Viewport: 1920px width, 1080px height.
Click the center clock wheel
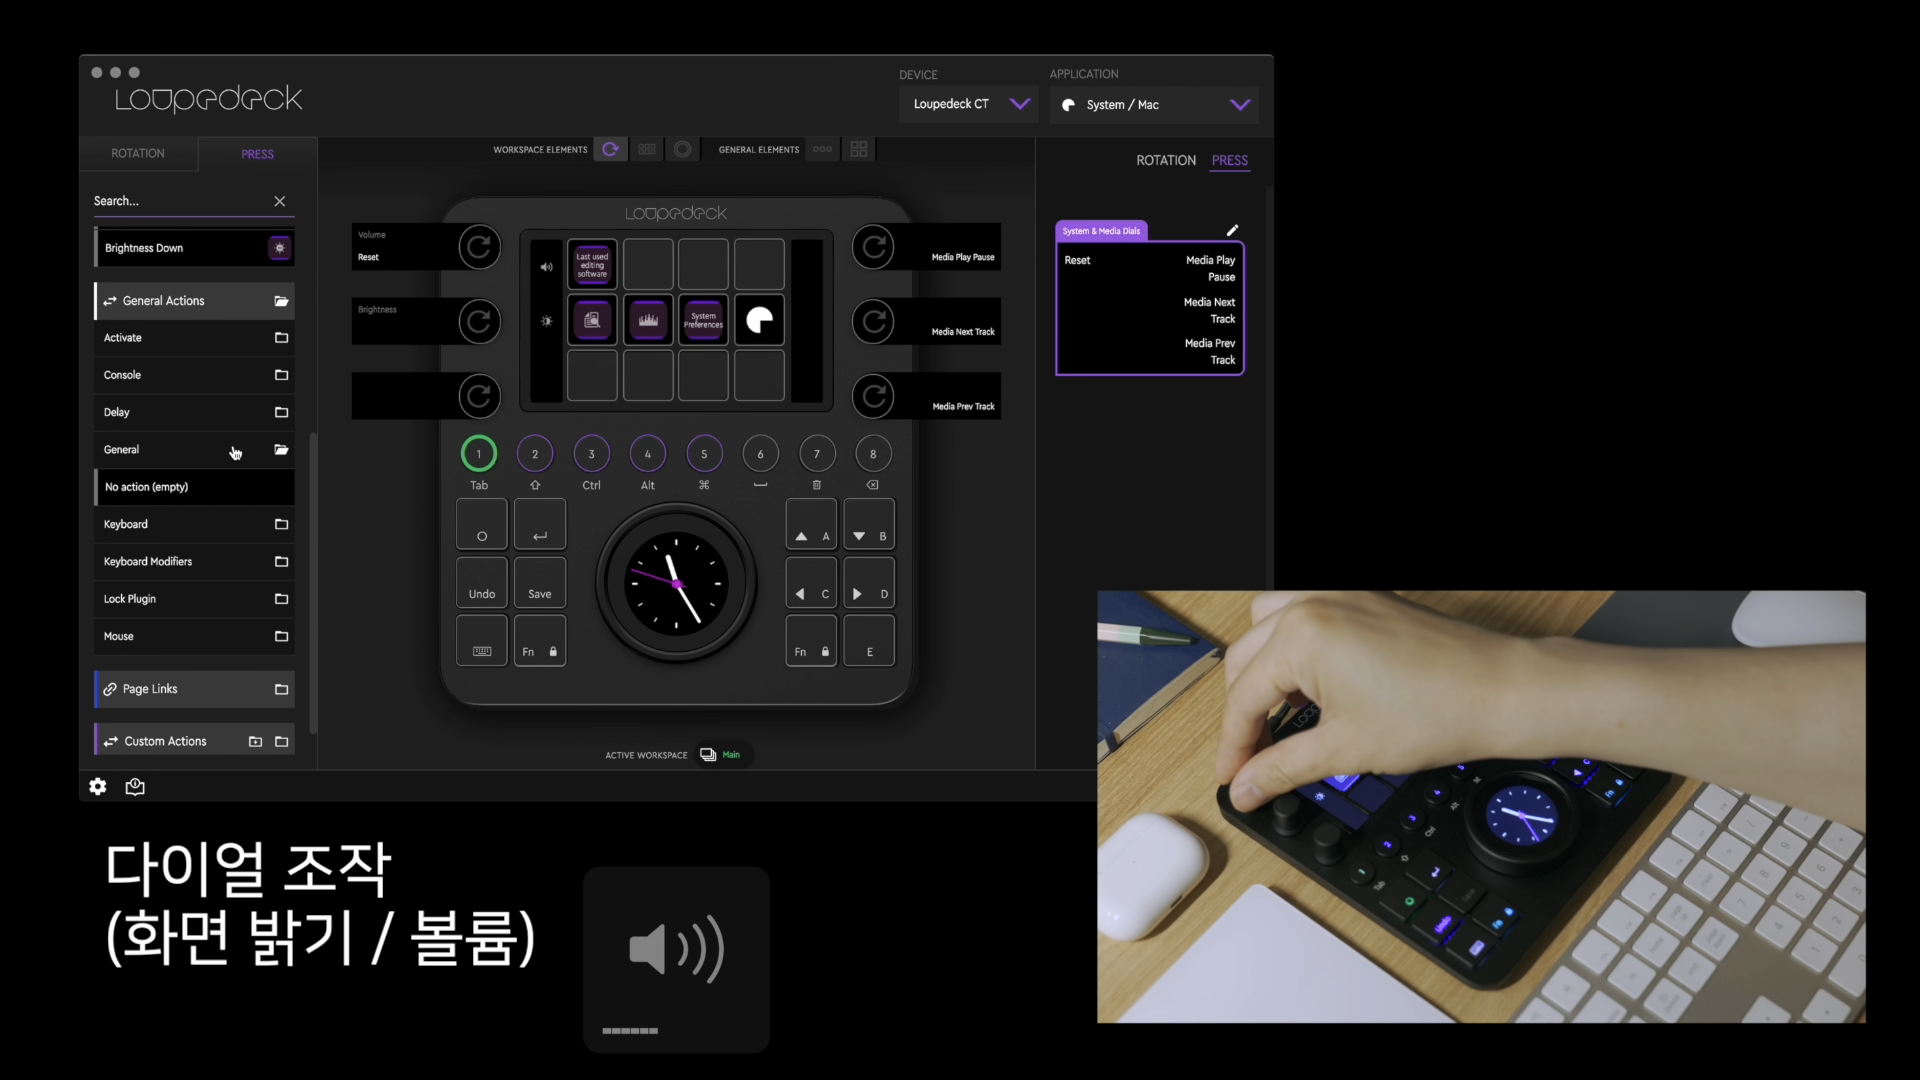(x=676, y=583)
